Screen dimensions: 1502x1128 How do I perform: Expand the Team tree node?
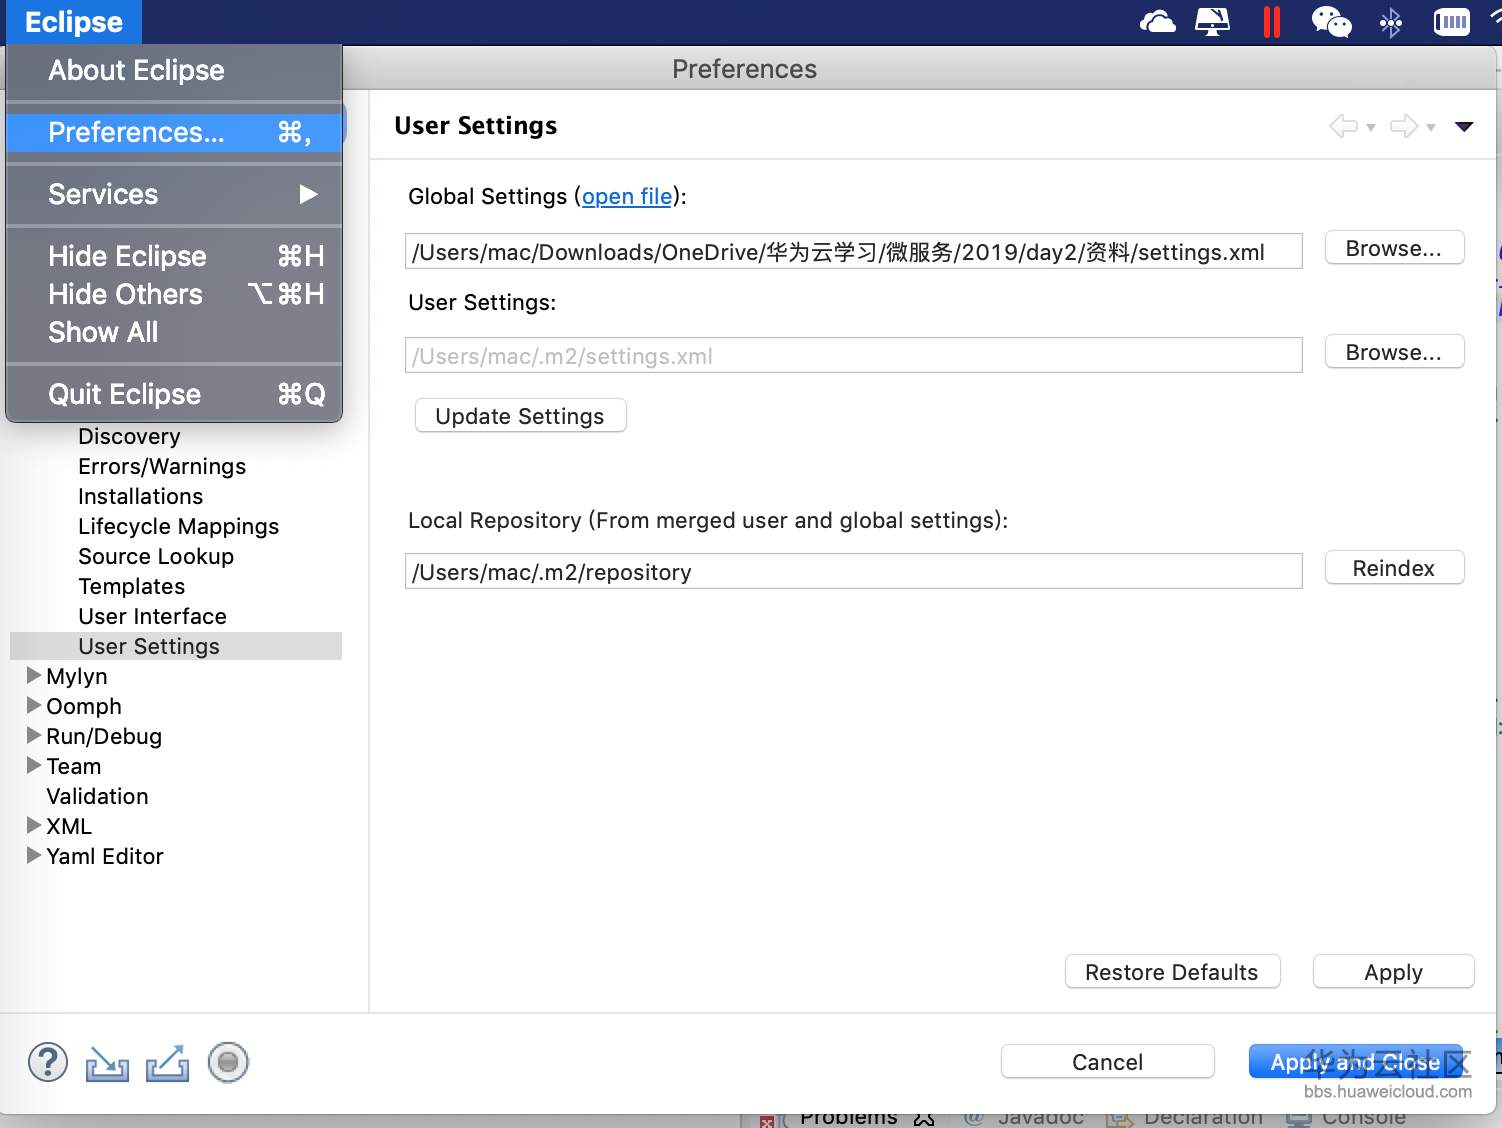click(x=34, y=765)
